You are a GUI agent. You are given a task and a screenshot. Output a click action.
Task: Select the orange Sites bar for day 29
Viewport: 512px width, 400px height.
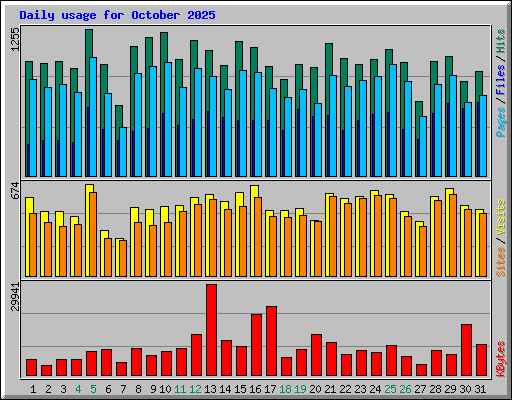[x=453, y=235]
